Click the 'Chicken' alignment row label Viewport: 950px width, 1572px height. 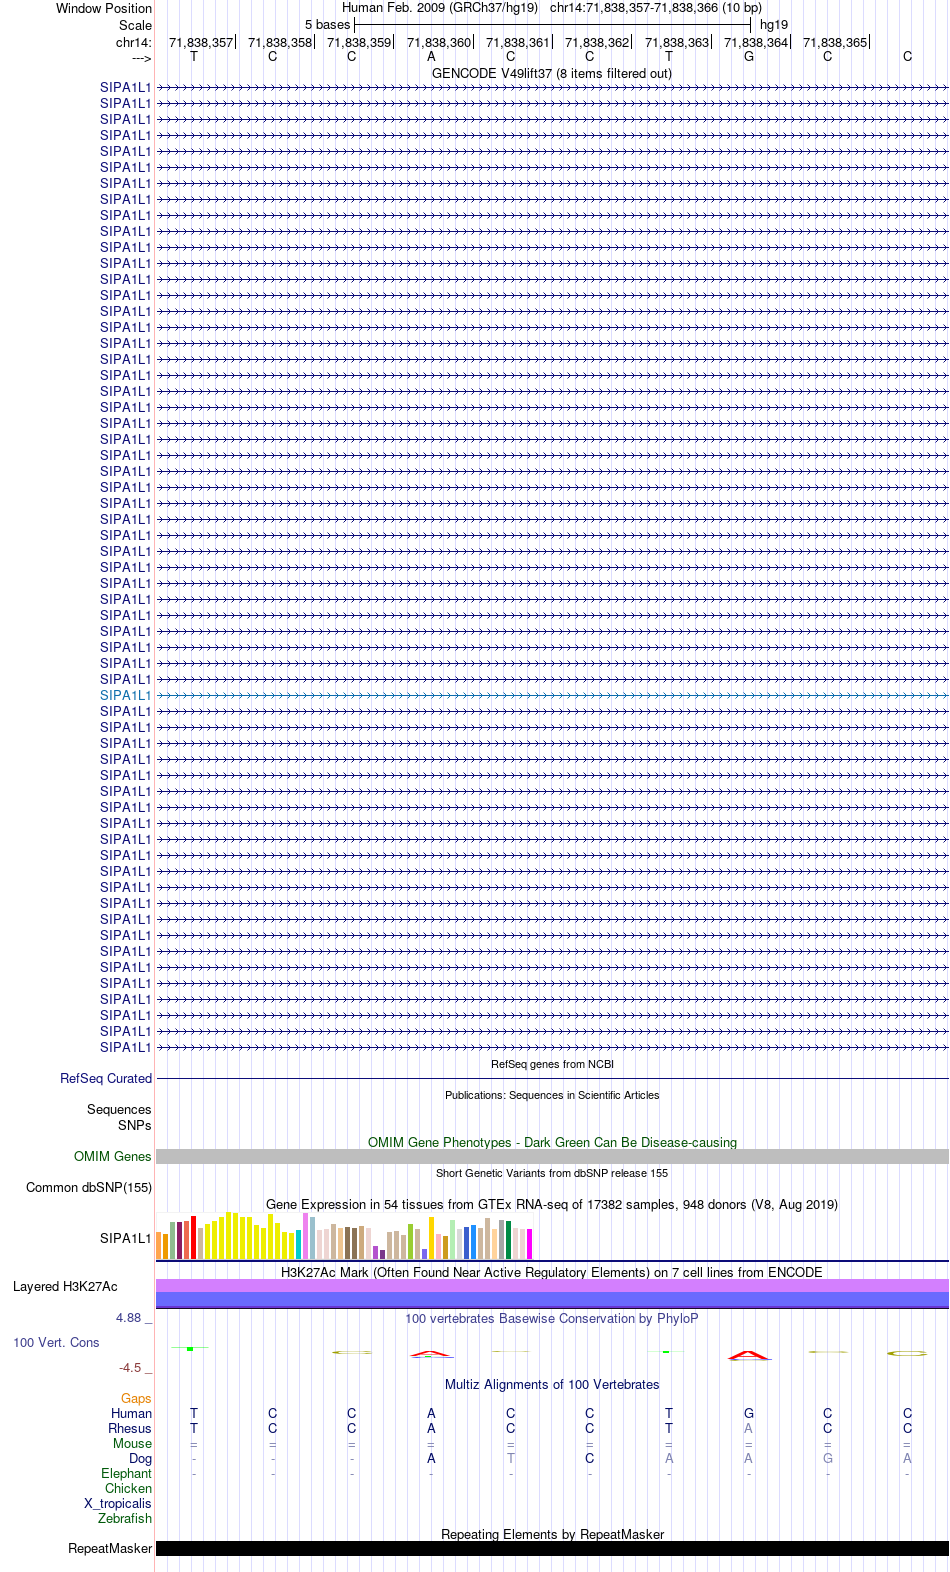click(129, 1488)
